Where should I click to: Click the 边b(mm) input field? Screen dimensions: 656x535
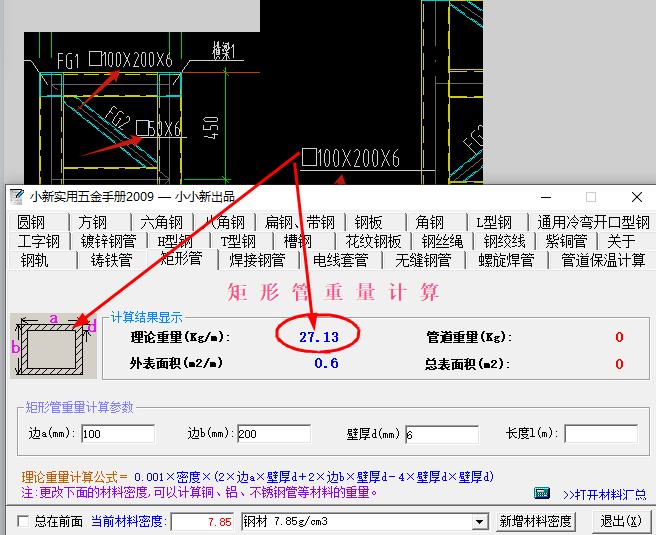pyautogui.click(x=274, y=434)
